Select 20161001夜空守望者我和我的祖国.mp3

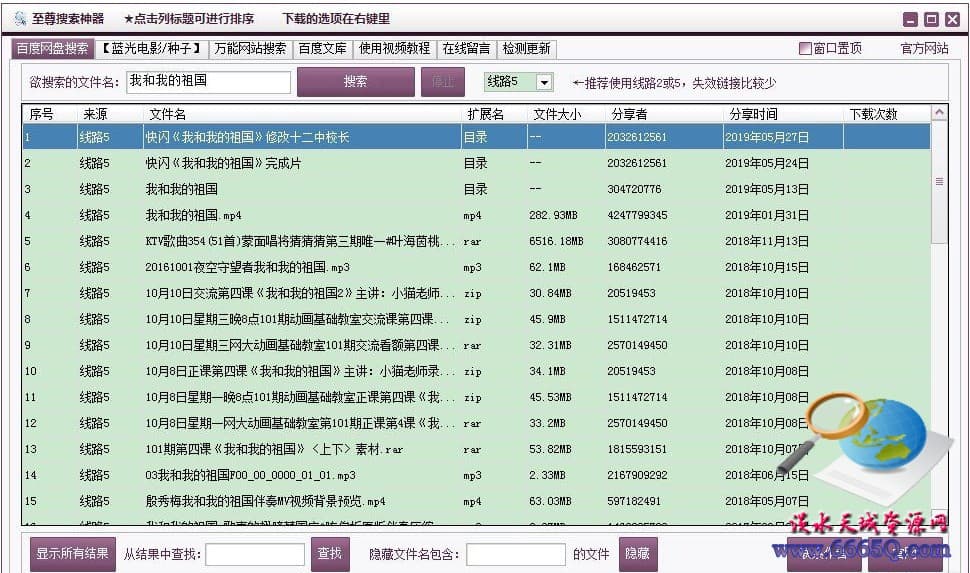(x=476, y=267)
